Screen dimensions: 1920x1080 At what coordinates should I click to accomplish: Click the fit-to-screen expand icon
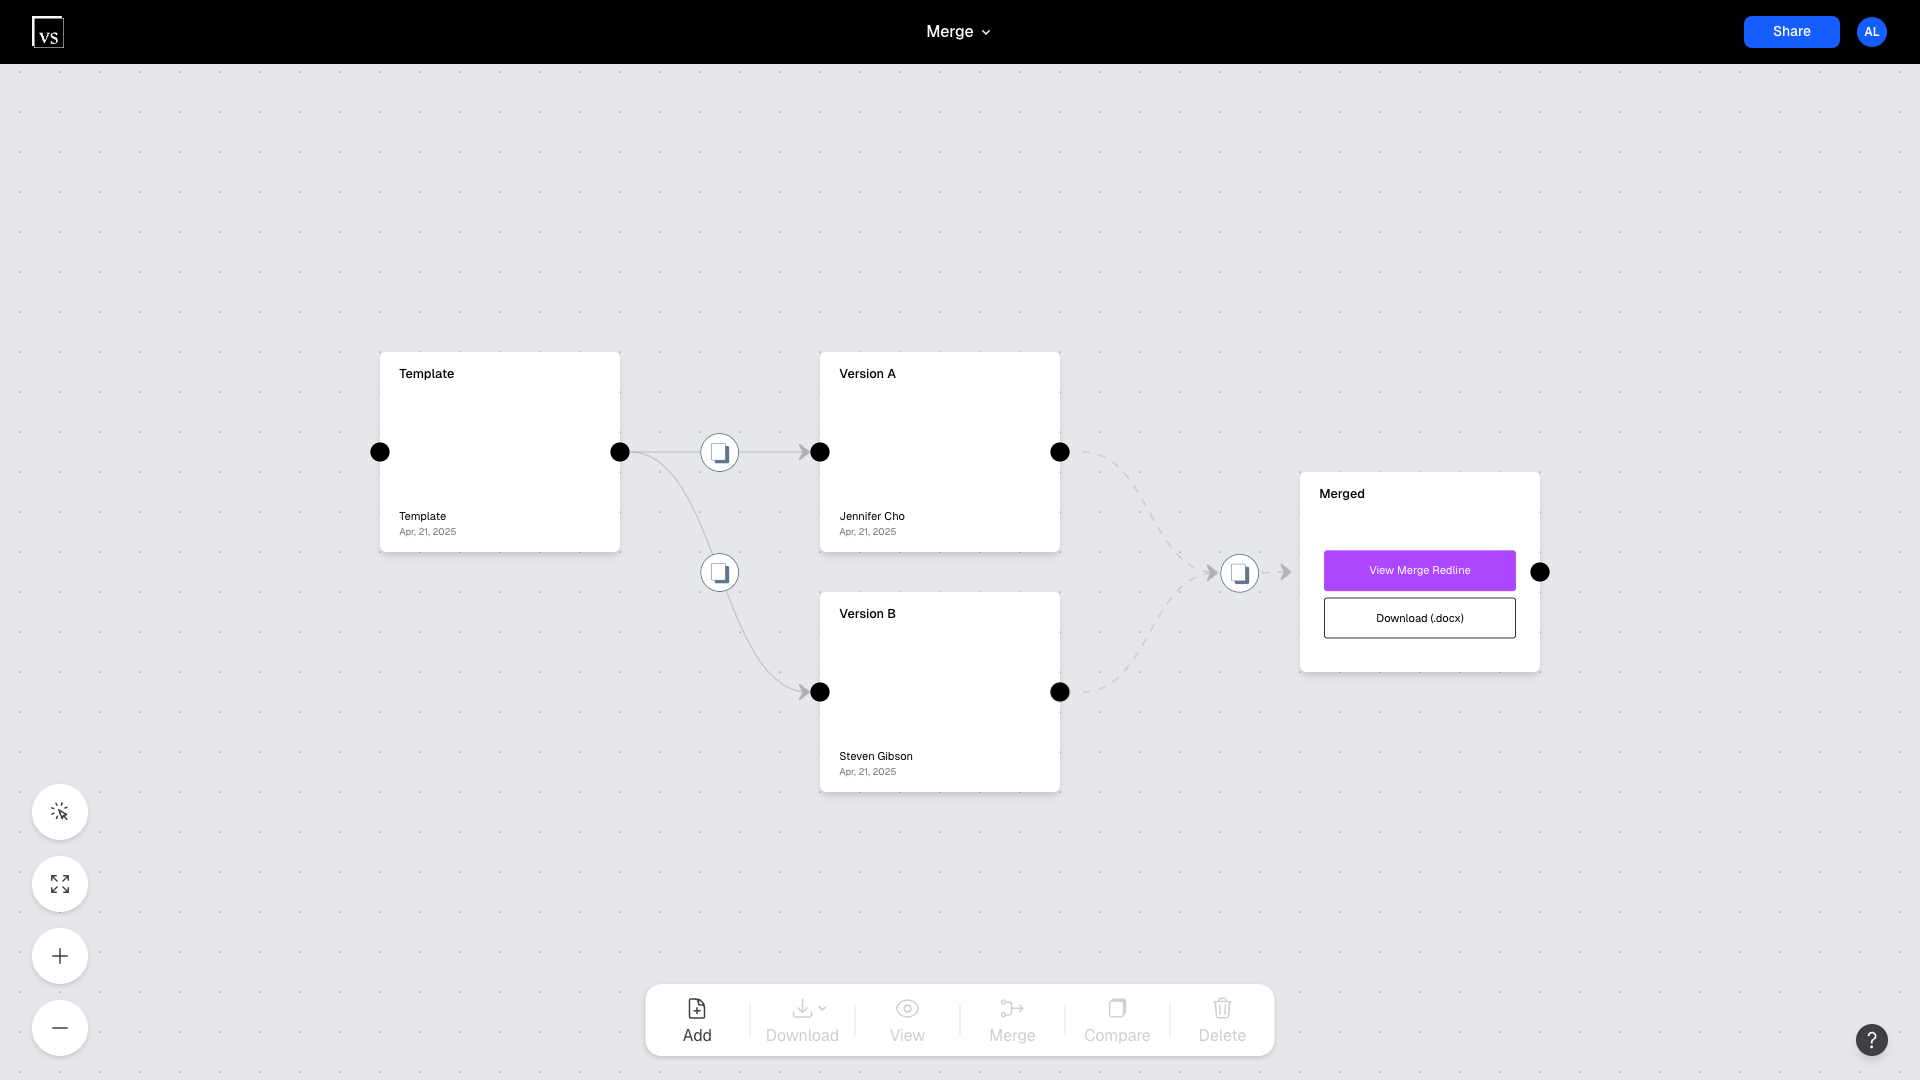pyautogui.click(x=60, y=884)
